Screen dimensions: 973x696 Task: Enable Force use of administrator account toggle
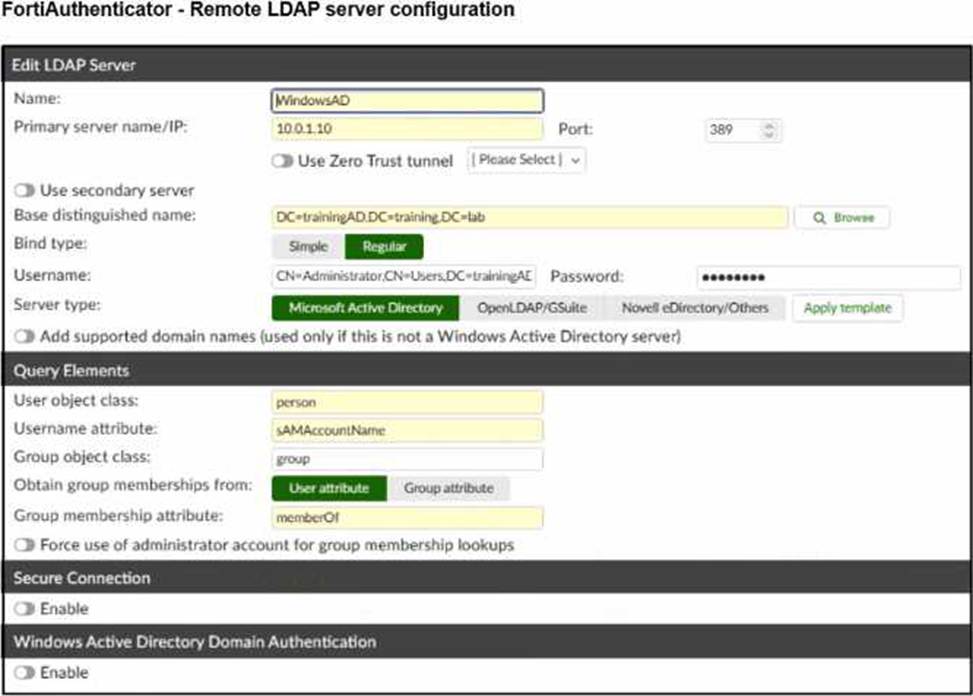(23, 545)
